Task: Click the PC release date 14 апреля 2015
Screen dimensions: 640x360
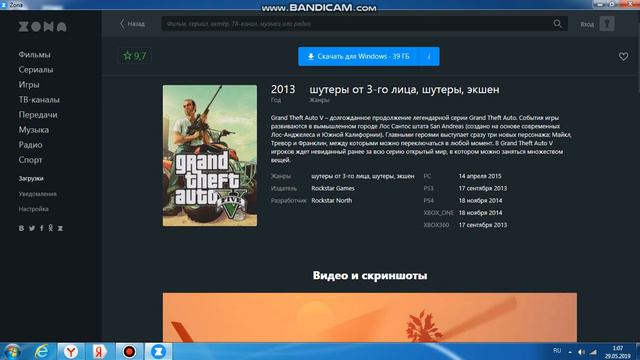Action: tap(480, 176)
